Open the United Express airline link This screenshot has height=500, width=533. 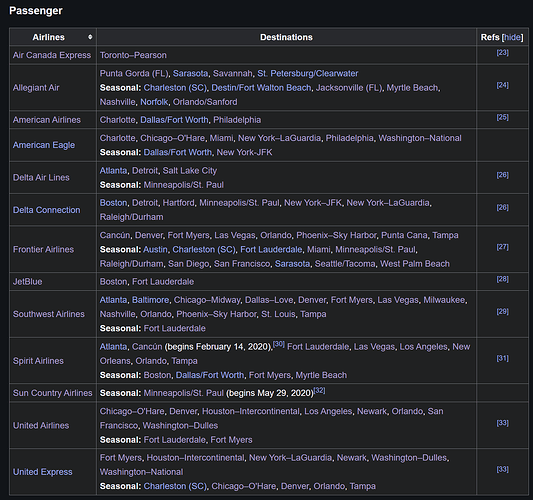42,472
